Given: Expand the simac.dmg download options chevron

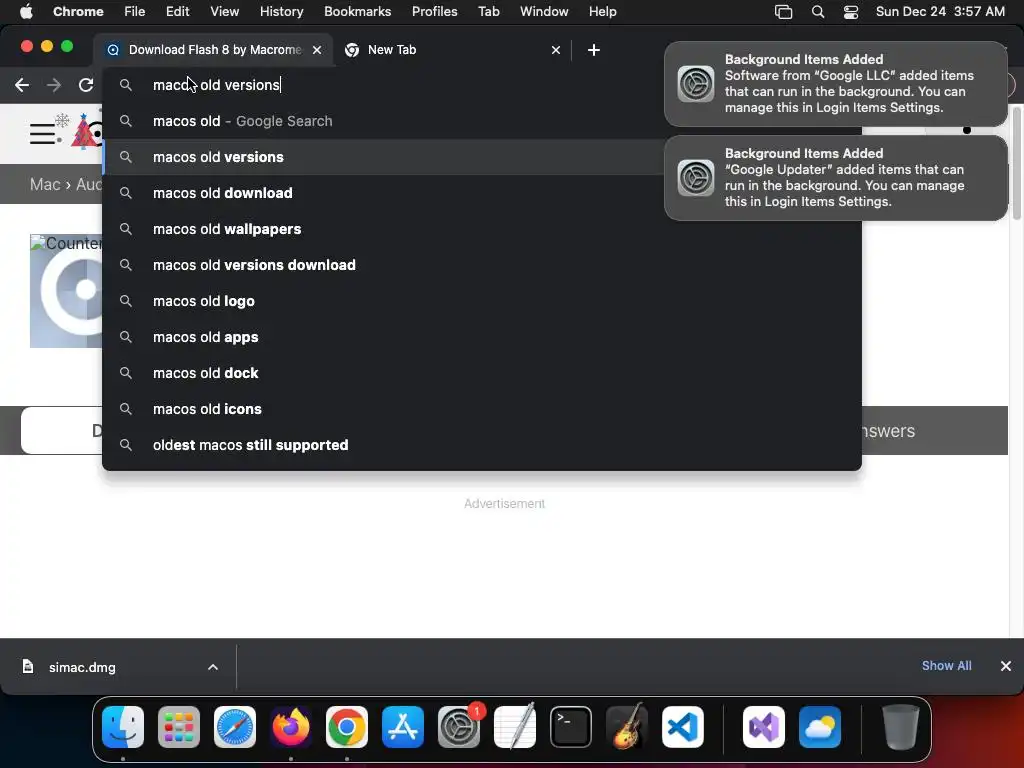Looking at the screenshot, I should 213,667.
